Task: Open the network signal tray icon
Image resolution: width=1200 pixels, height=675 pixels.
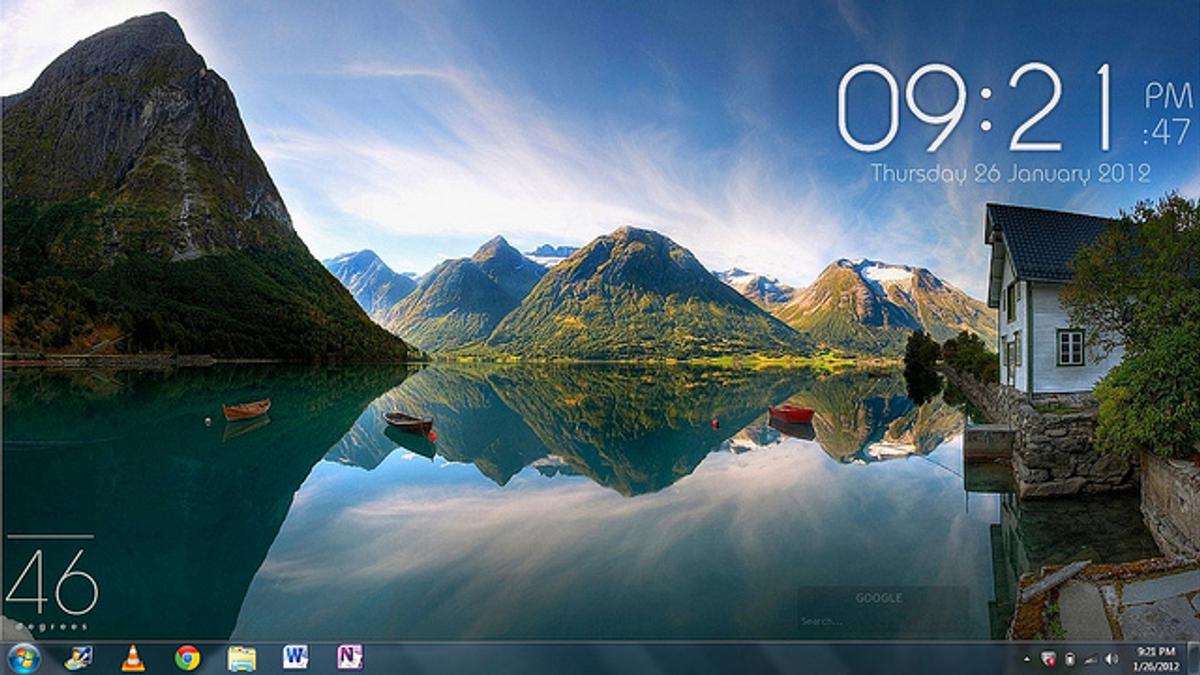Action: 1090,659
